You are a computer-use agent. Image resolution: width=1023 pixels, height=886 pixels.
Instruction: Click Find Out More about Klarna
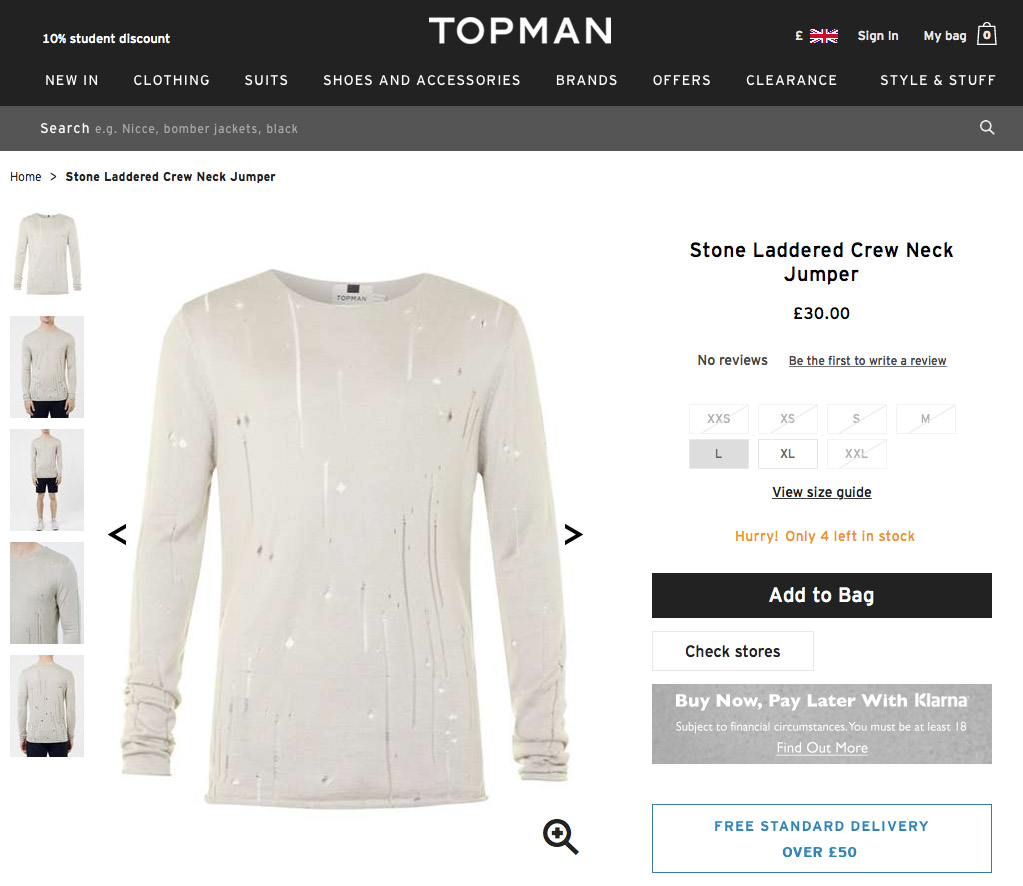[x=821, y=746]
